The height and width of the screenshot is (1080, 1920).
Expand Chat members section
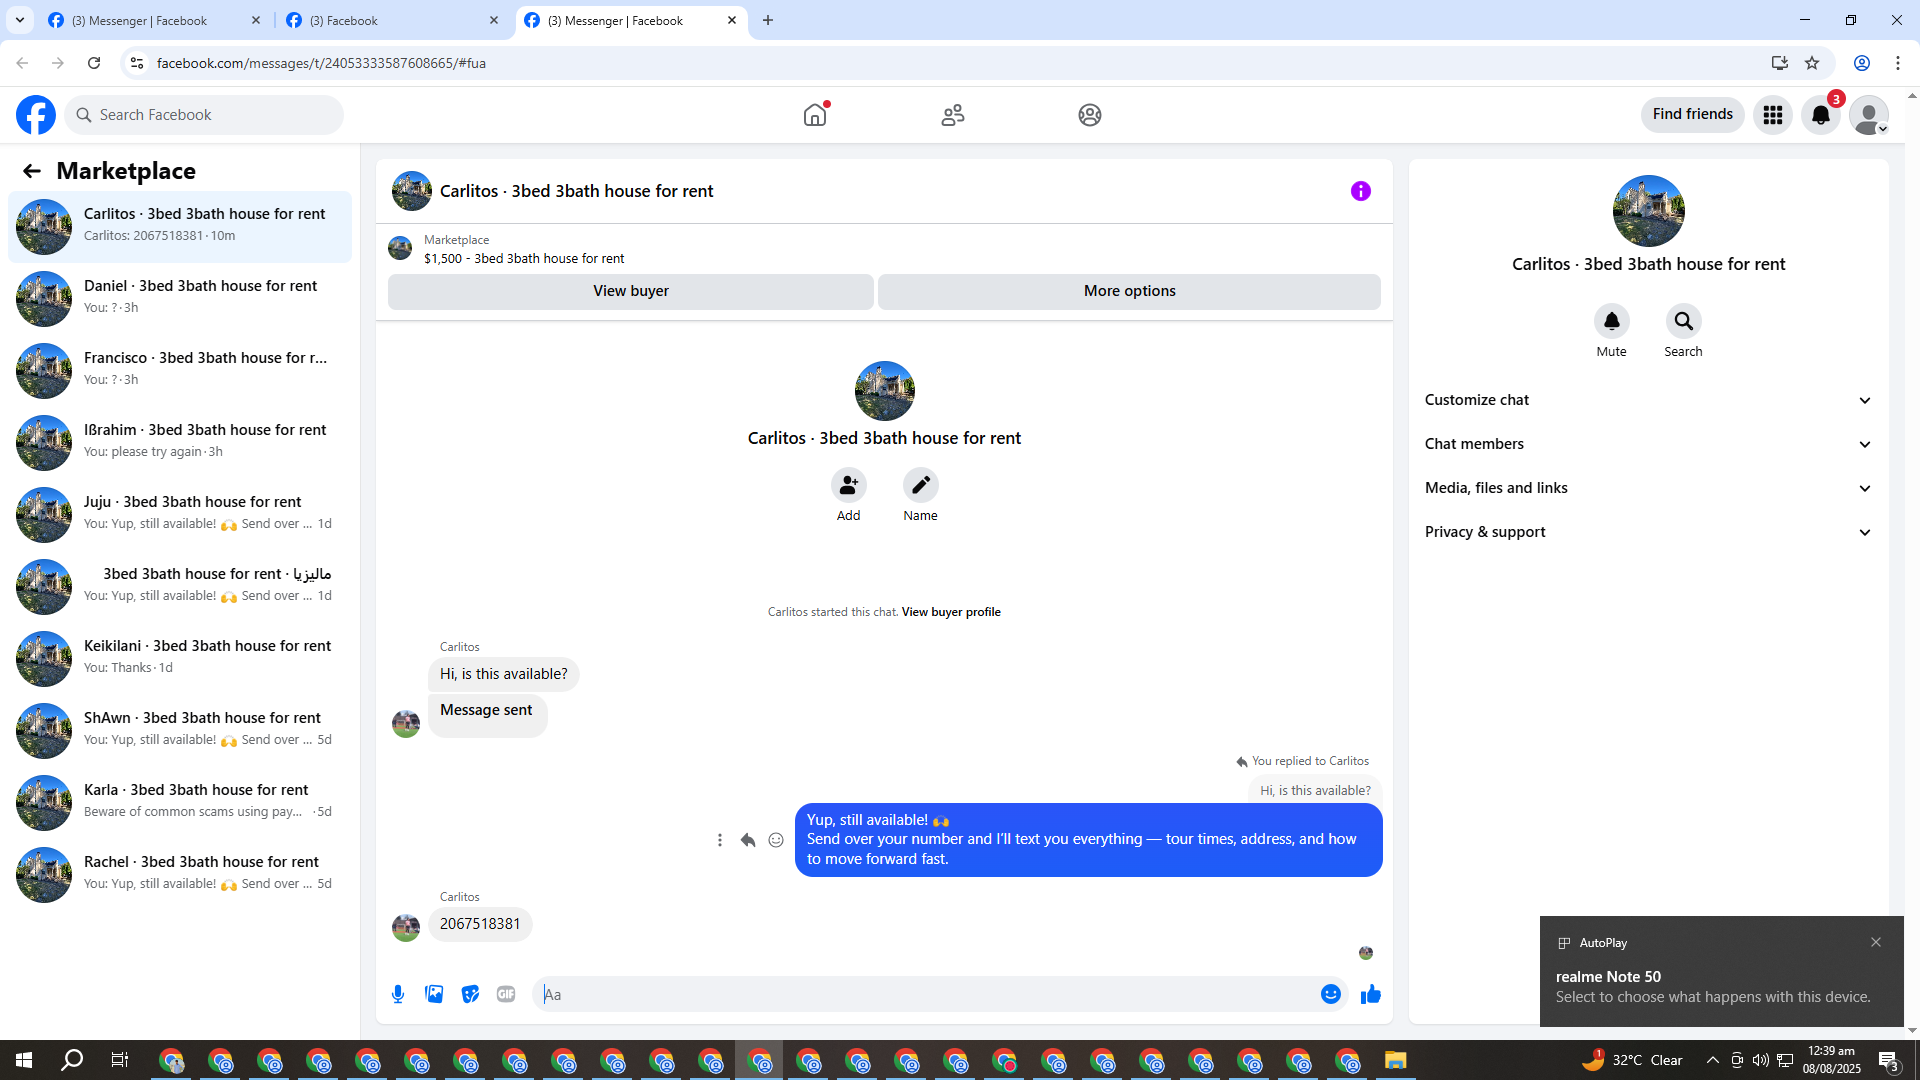pos(1647,444)
